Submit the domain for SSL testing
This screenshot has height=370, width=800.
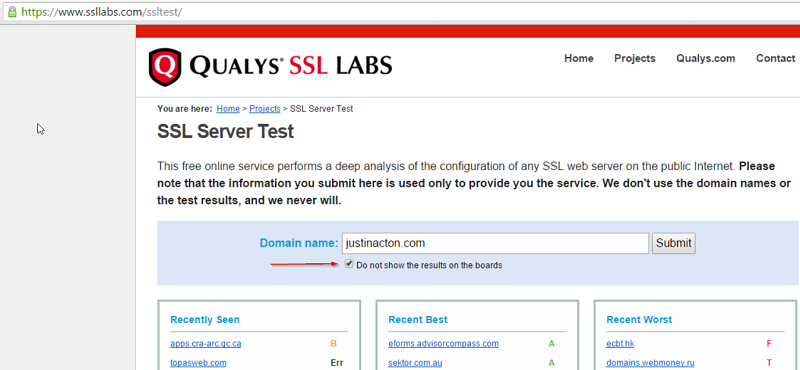[673, 243]
